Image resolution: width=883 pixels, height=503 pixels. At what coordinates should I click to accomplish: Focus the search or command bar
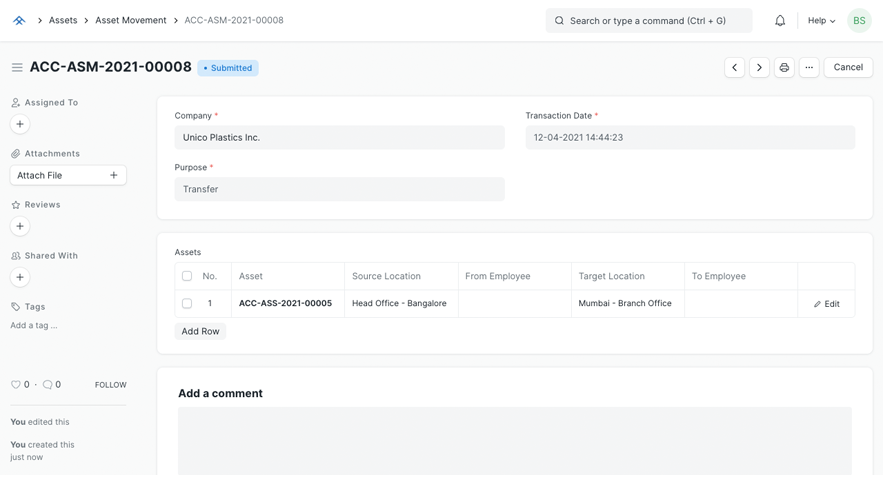click(648, 20)
